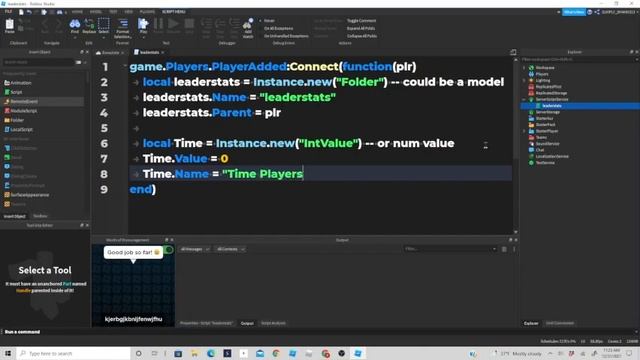Open All Messages dropdown in Output
The image size is (640, 360).
pyautogui.click(x=195, y=249)
